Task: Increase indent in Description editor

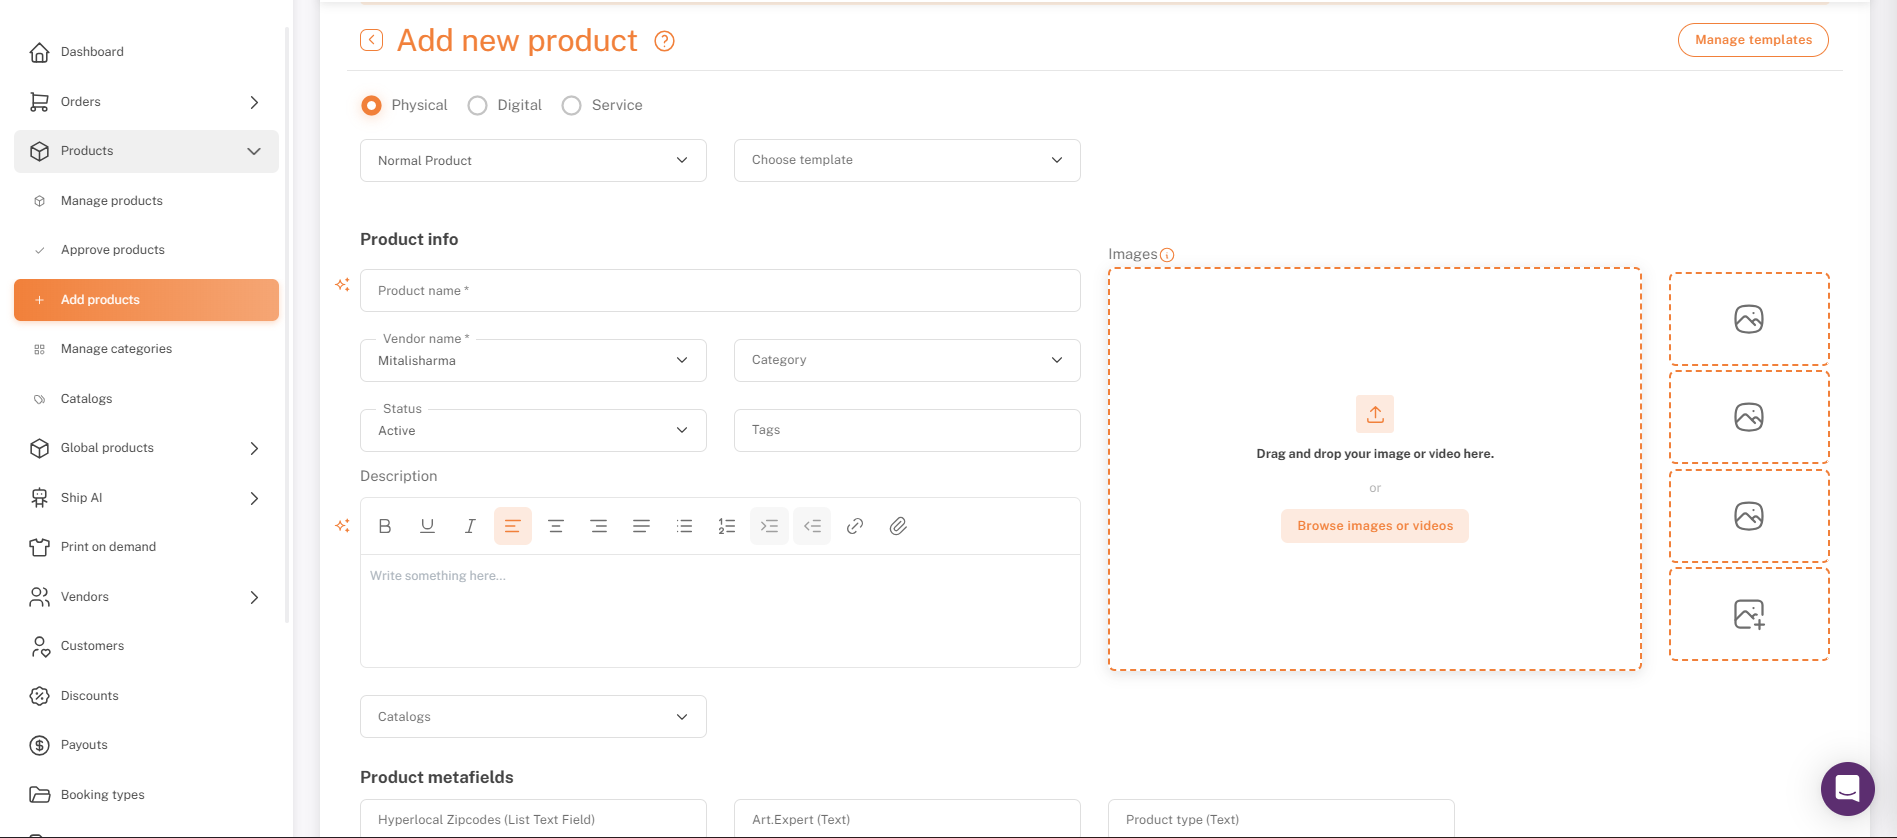Action: coord(770,526)
